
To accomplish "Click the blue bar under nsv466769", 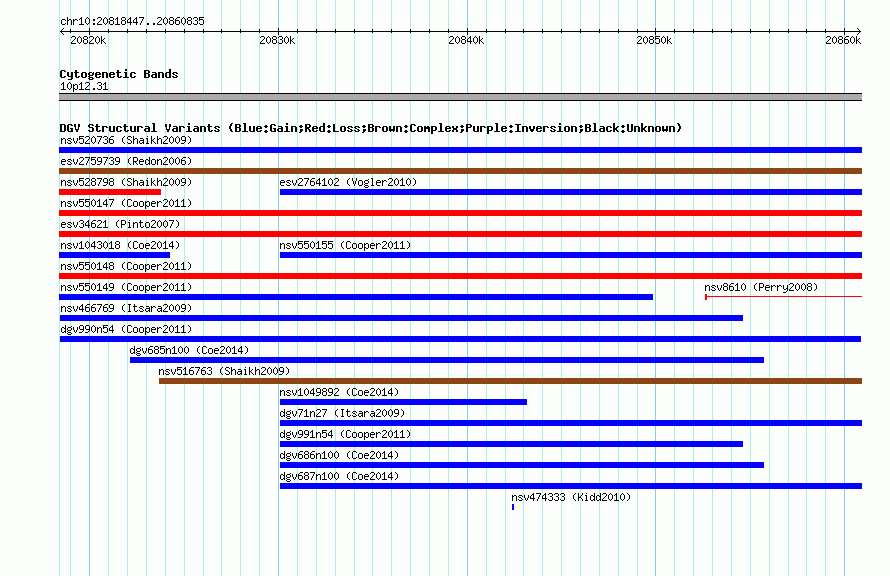I will [401, 318].
